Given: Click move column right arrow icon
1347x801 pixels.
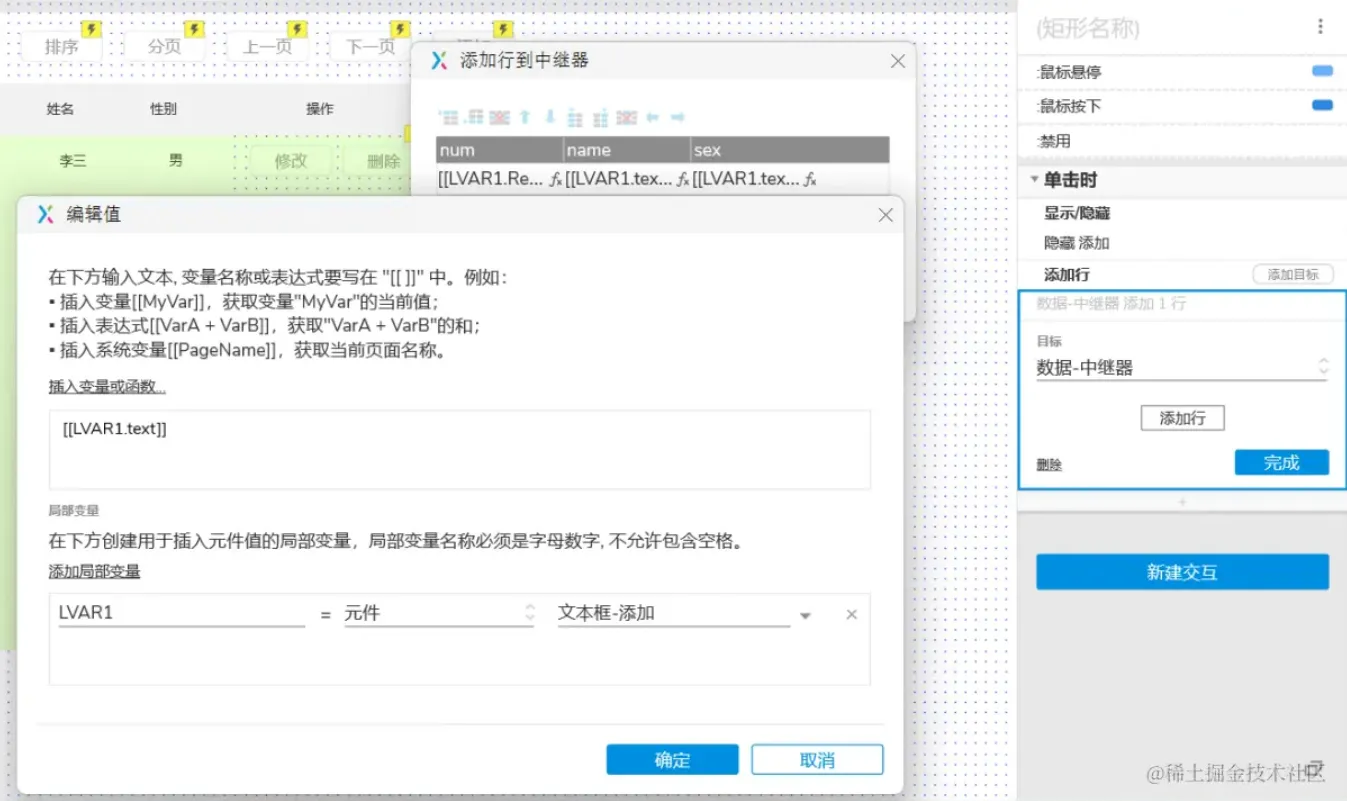Looking at the screenshot, I should click(x=677, y=117).
